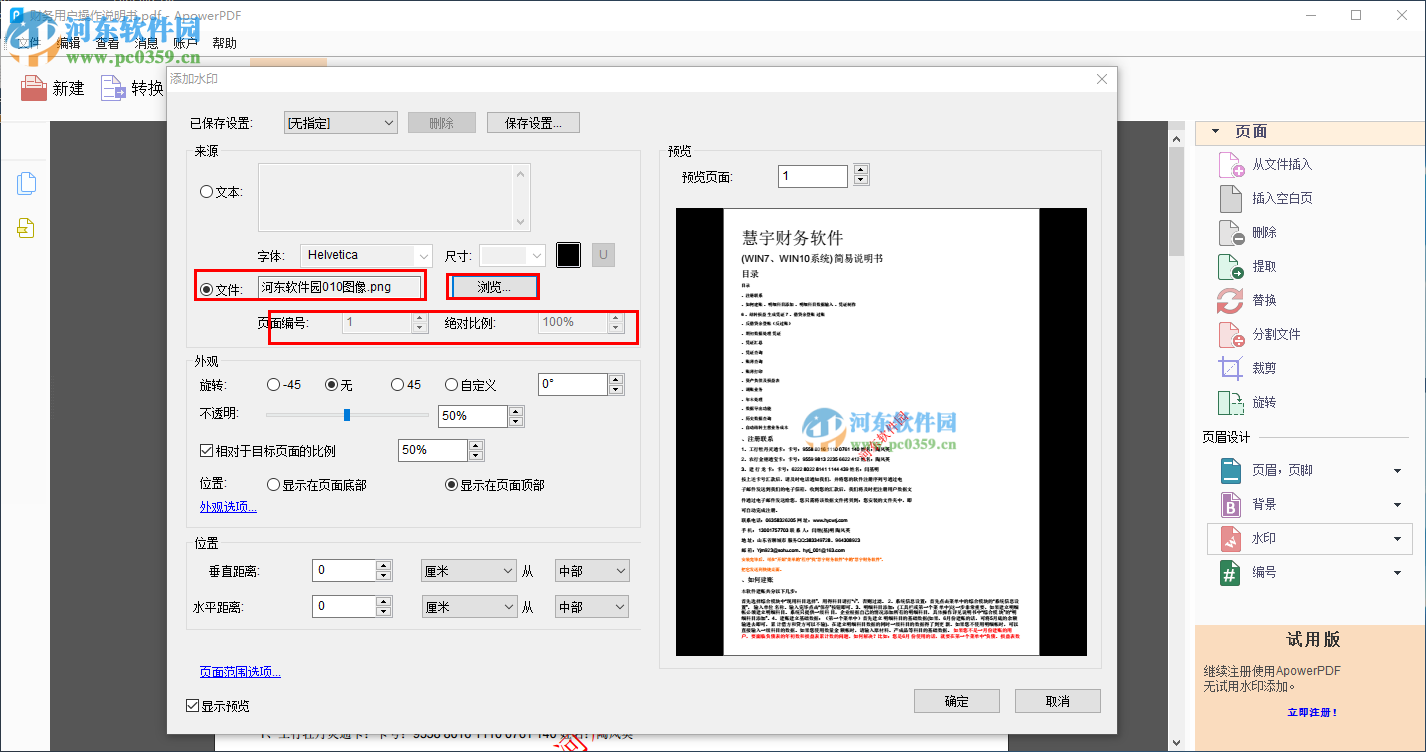Enable the 自定义 rotation option
Viewport: 1426px width, 752px height.
[451, 384]
